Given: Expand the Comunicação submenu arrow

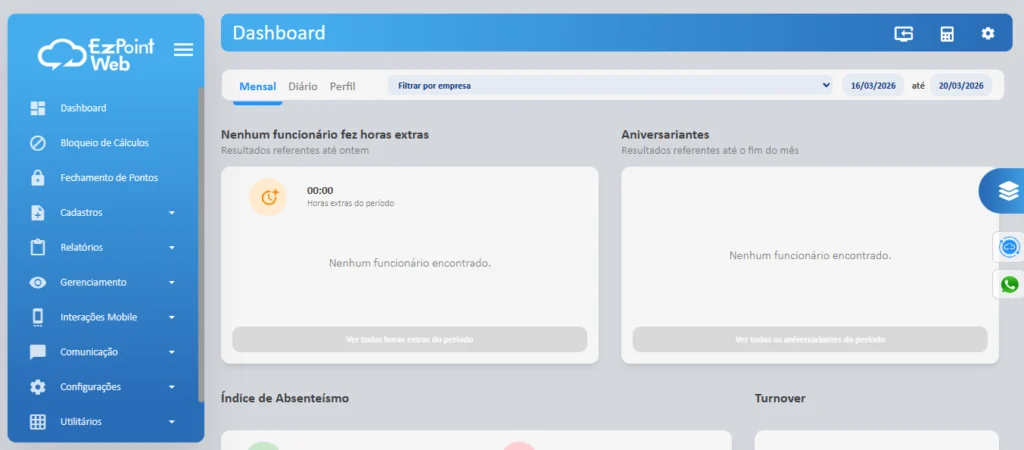Looking at the screenshot, I should click(x=172, y=353).
